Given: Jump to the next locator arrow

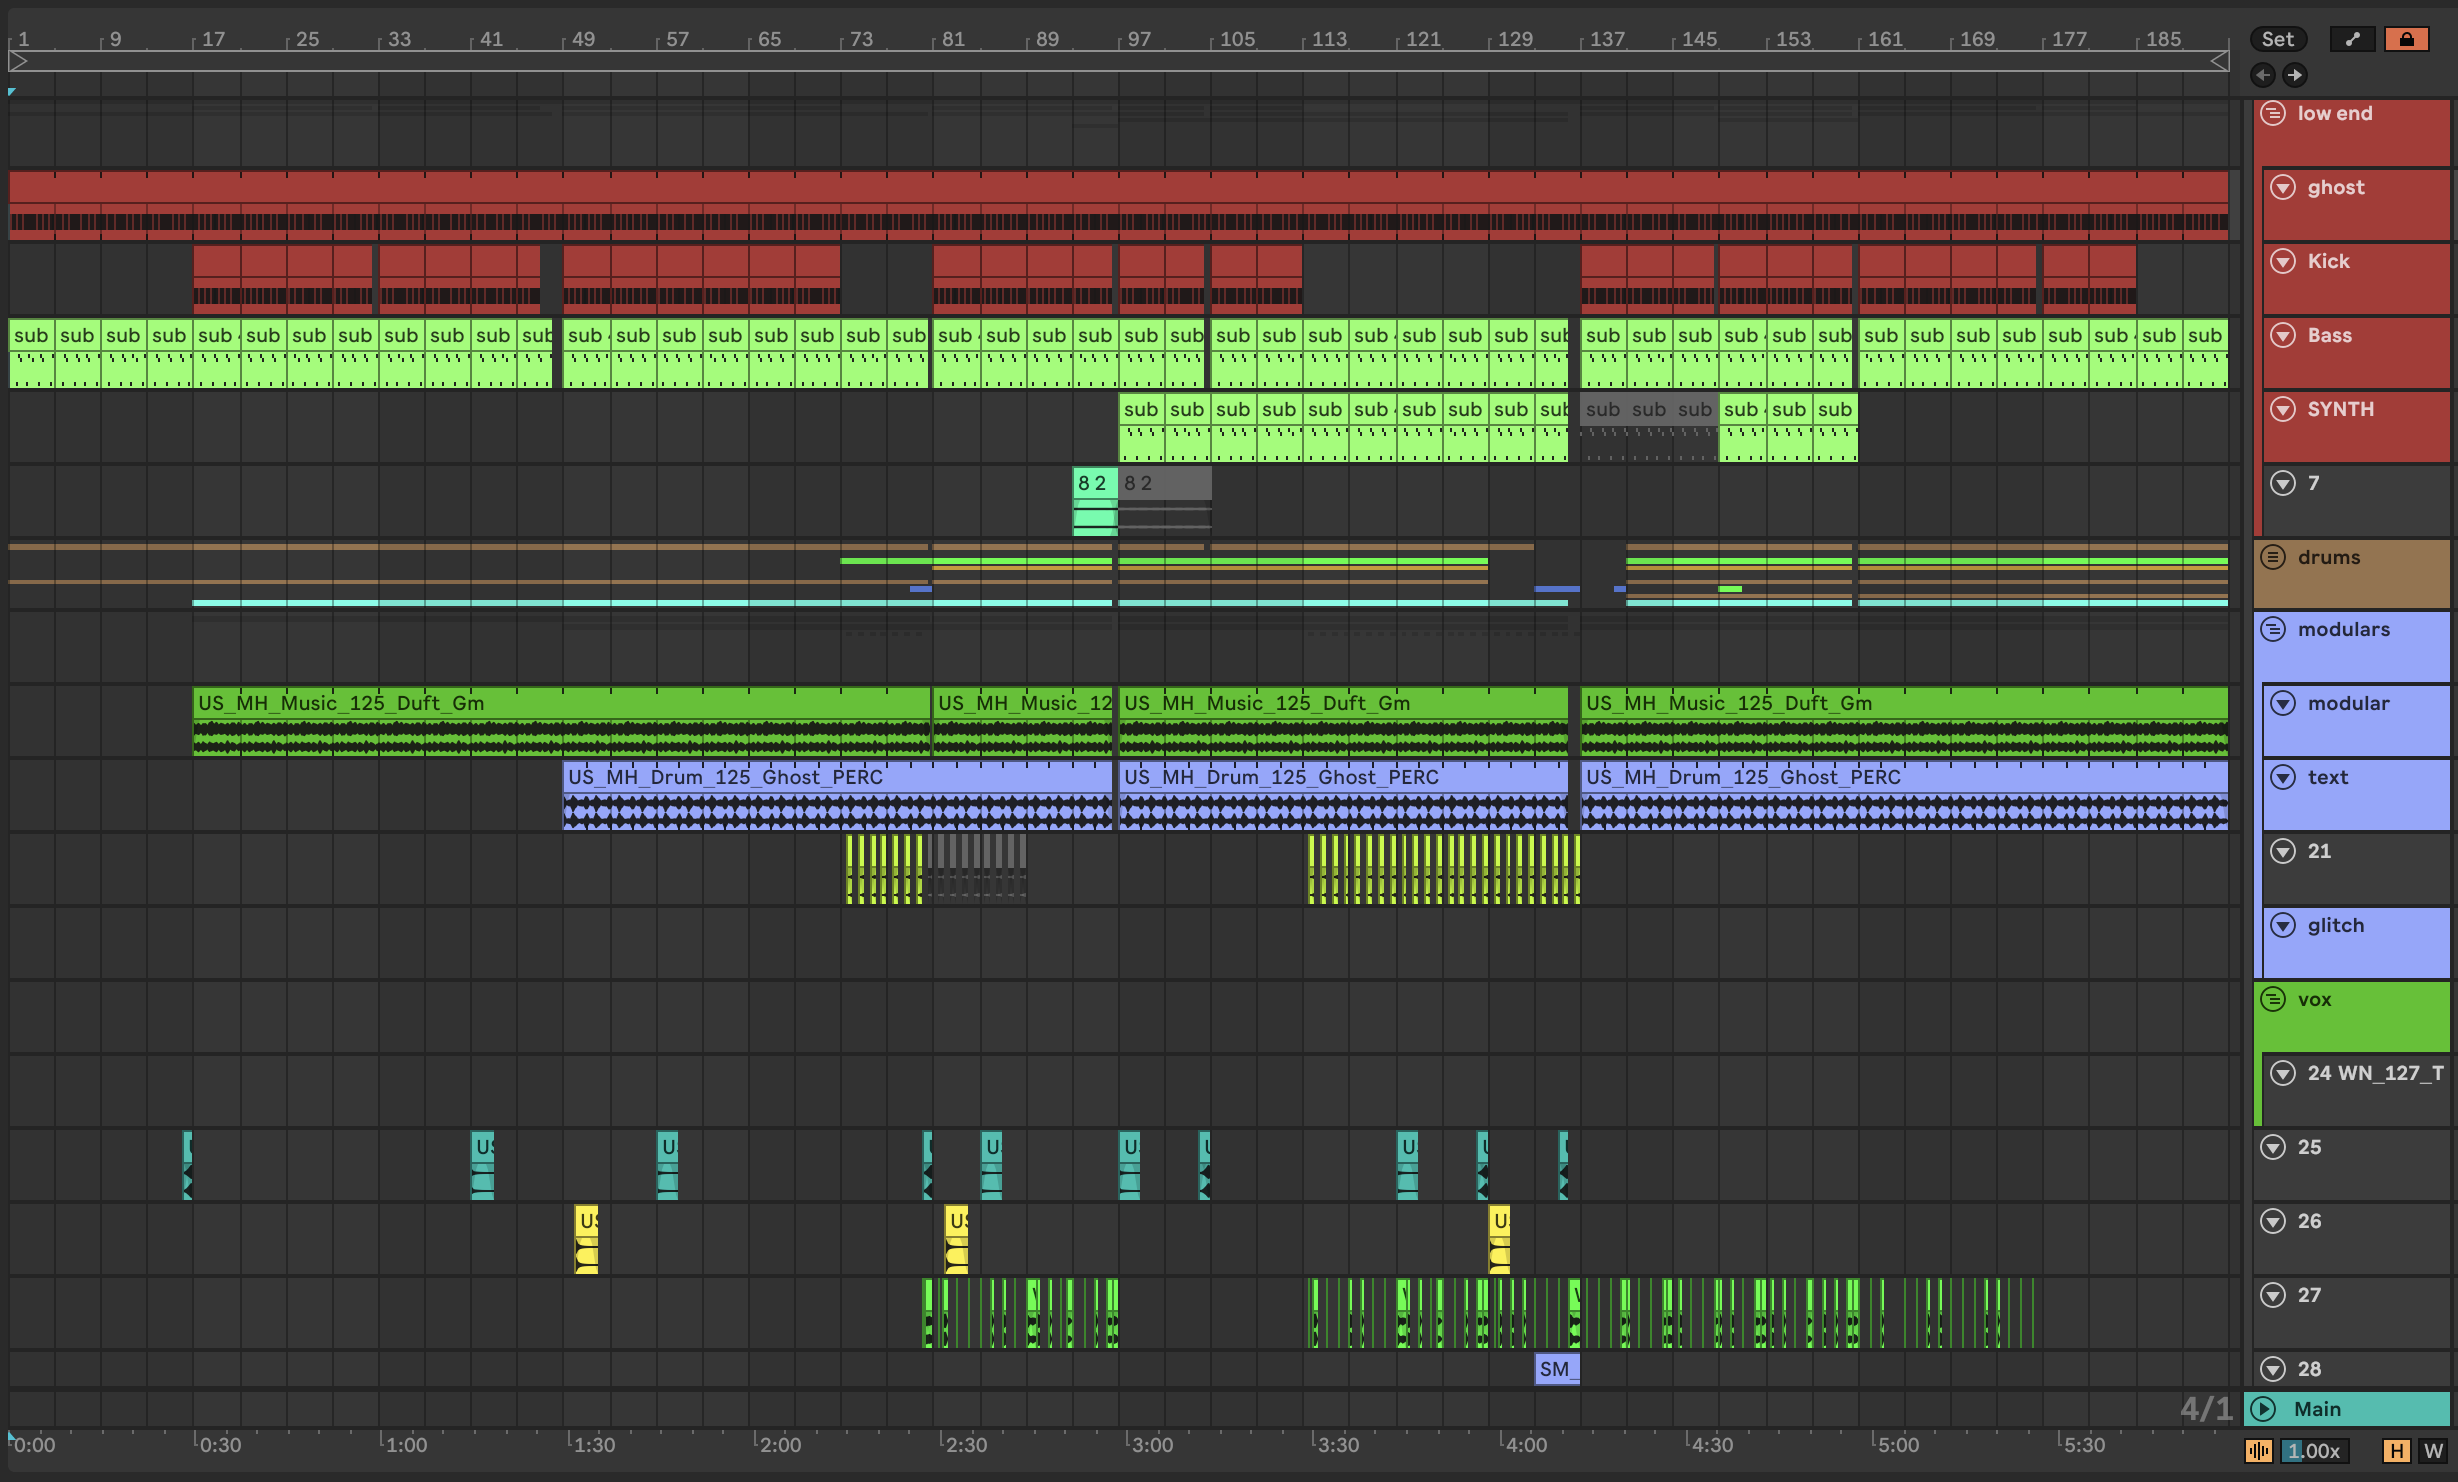Looking at the screenshot, I should tap(2295, 75).
